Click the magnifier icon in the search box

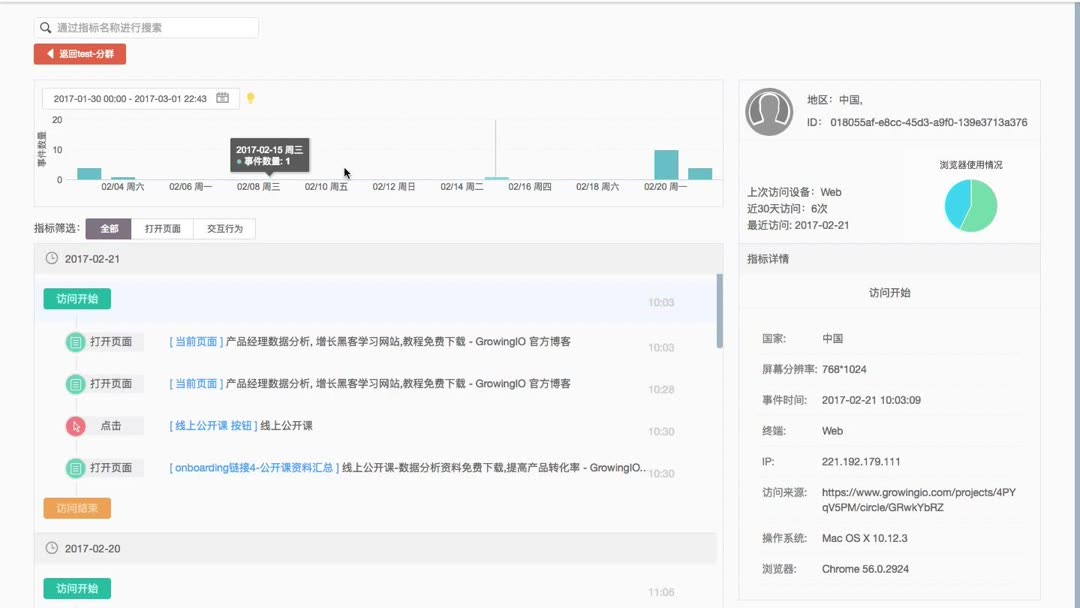(46, 27)
